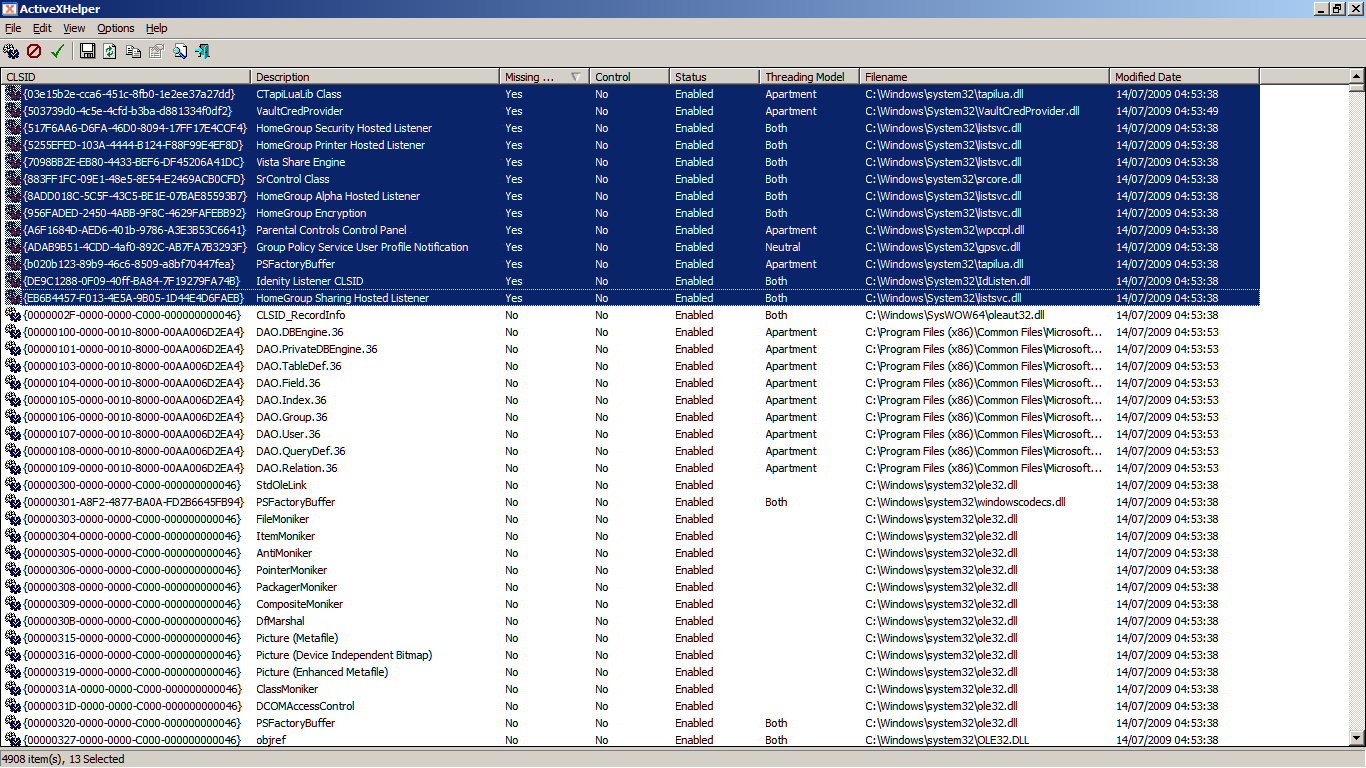Open the View menu
This screenshot has height=768, width=1366.
[x=74, y=28]
